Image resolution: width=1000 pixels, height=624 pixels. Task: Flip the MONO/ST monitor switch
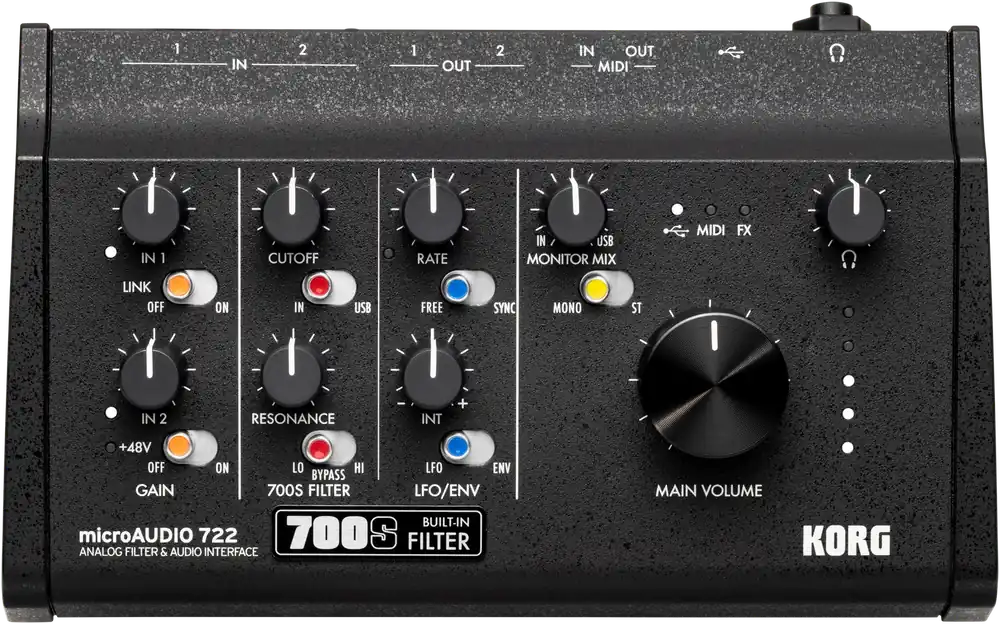[x=607, y=289]
